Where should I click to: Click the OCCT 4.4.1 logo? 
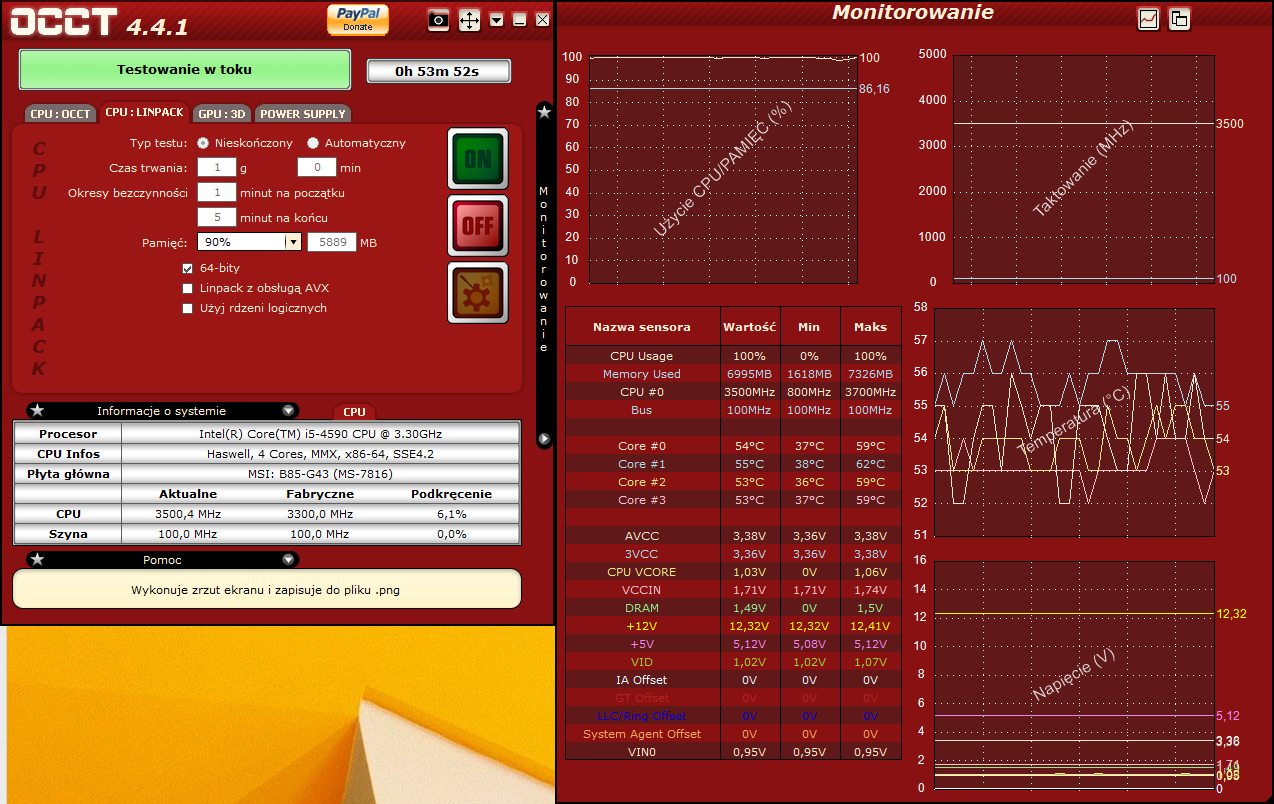(100, 23)
